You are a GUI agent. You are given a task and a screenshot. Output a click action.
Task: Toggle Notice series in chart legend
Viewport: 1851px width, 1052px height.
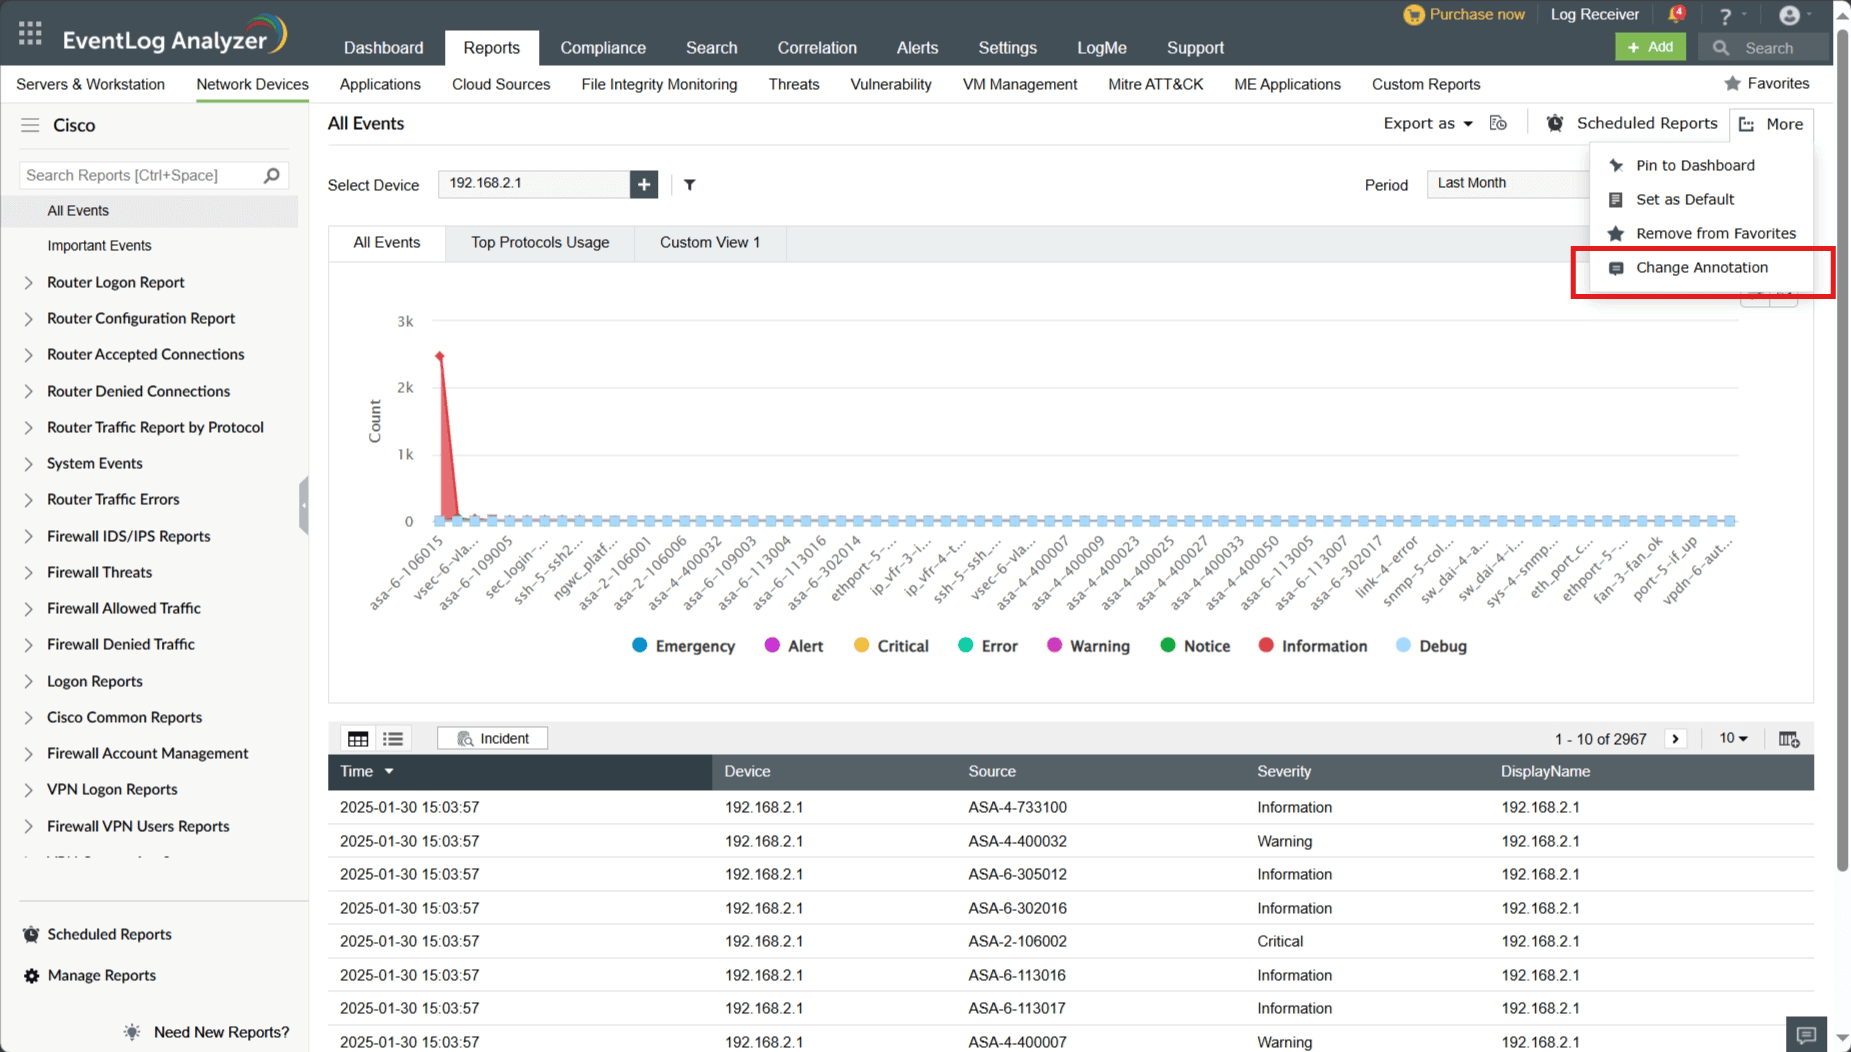(x=1195, y=646)
